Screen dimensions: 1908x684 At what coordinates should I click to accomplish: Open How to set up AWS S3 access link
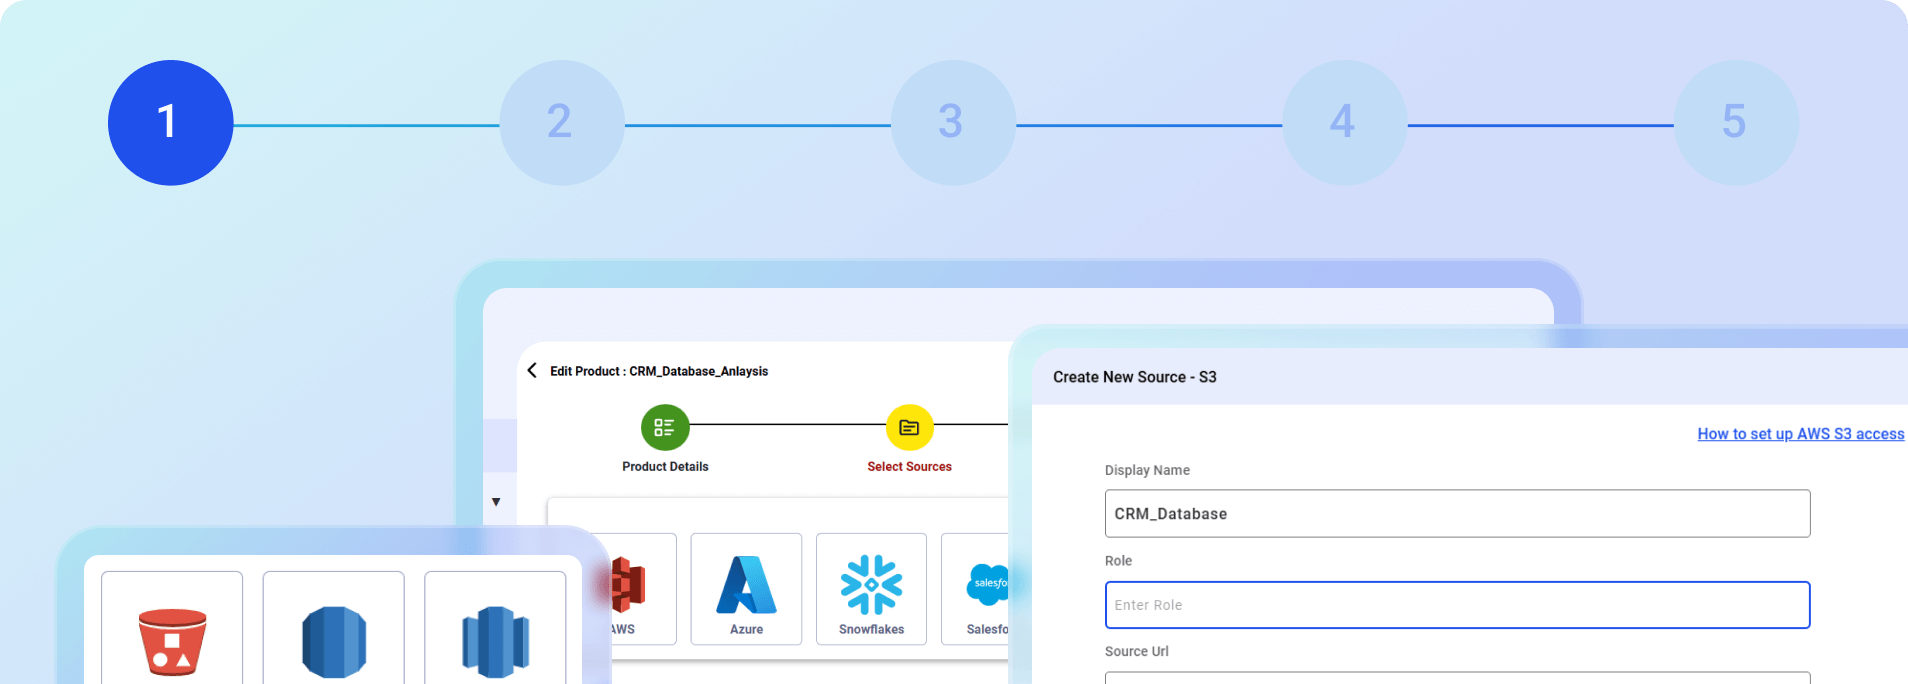point(1800,434)
